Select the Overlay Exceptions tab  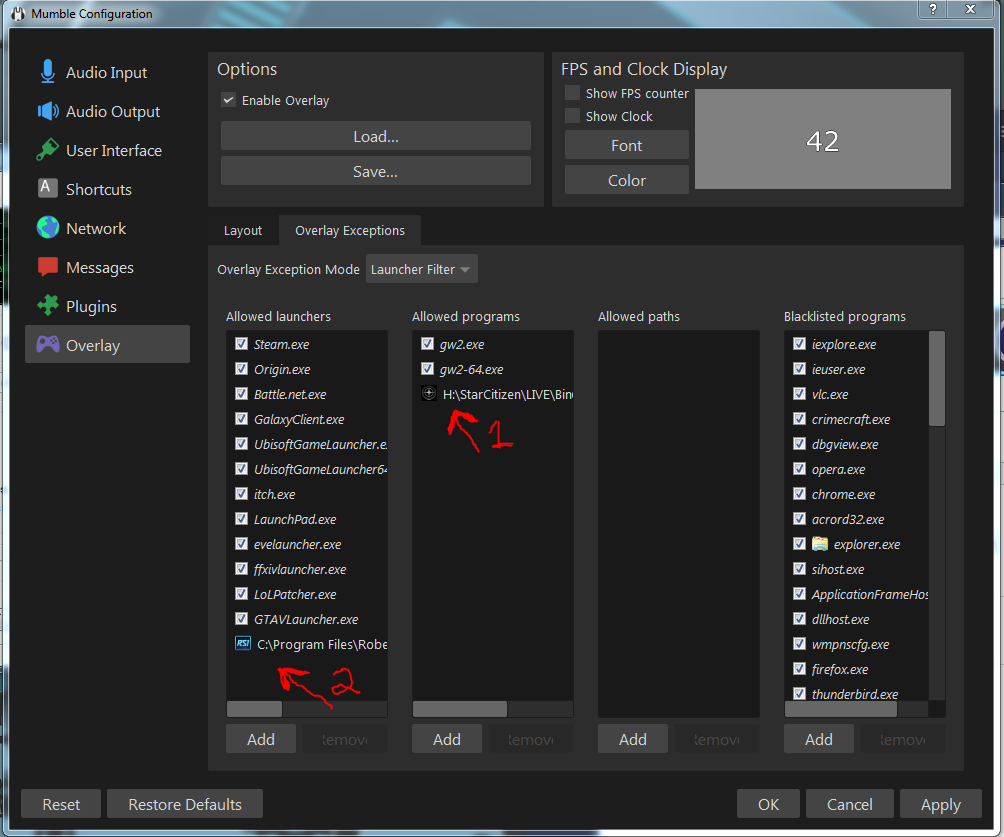[349, 230]
